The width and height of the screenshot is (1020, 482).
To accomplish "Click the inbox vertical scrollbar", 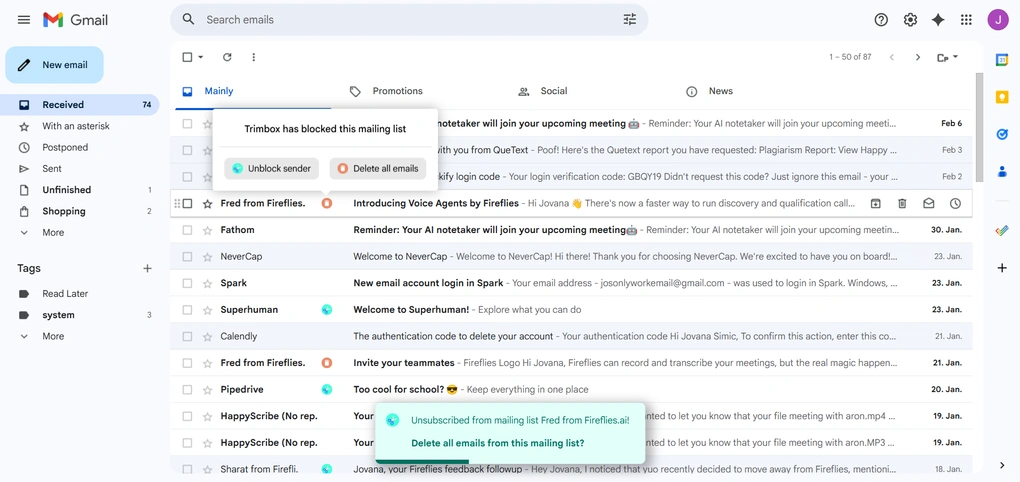I will (979, 127).
